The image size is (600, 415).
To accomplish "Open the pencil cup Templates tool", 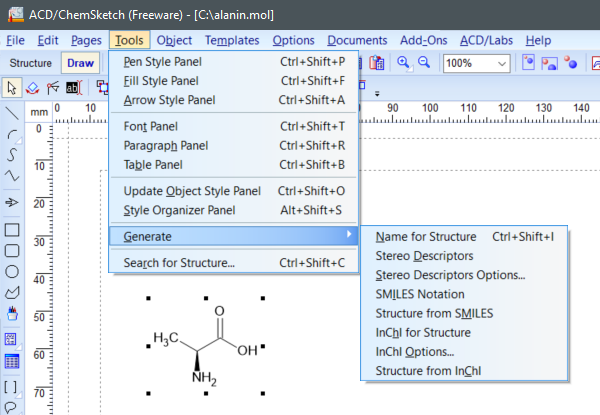I will [12, 313].
